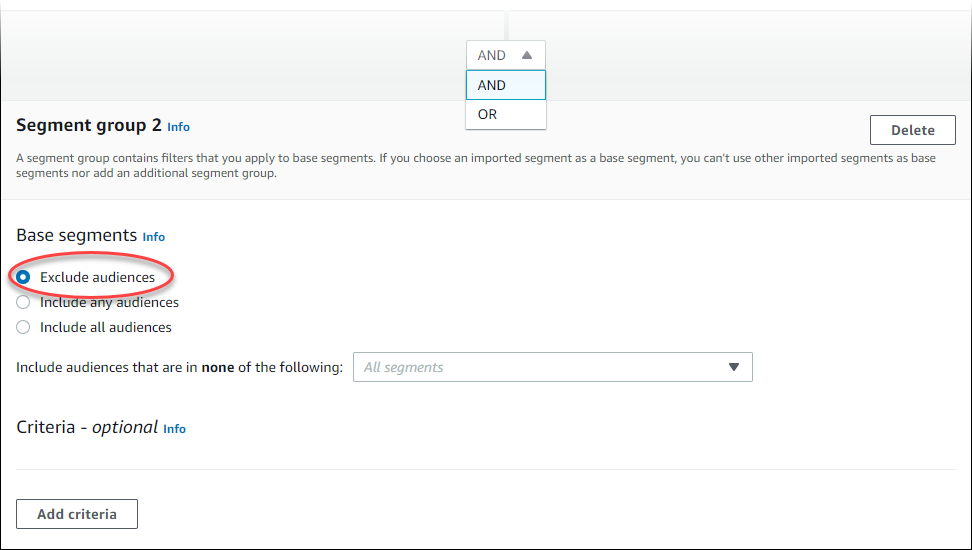Image resolution: width=972 pixels, height=550 pixels.
Task: Click the 'Include audiences that are in none' label
Action: tap(179, 367)
